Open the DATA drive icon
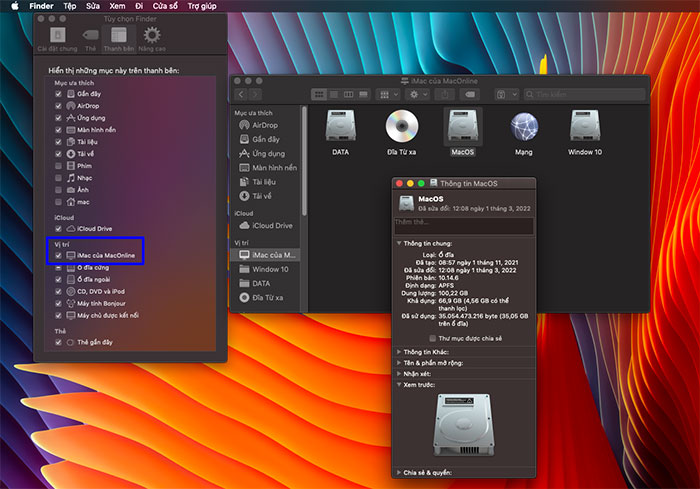 340,126
